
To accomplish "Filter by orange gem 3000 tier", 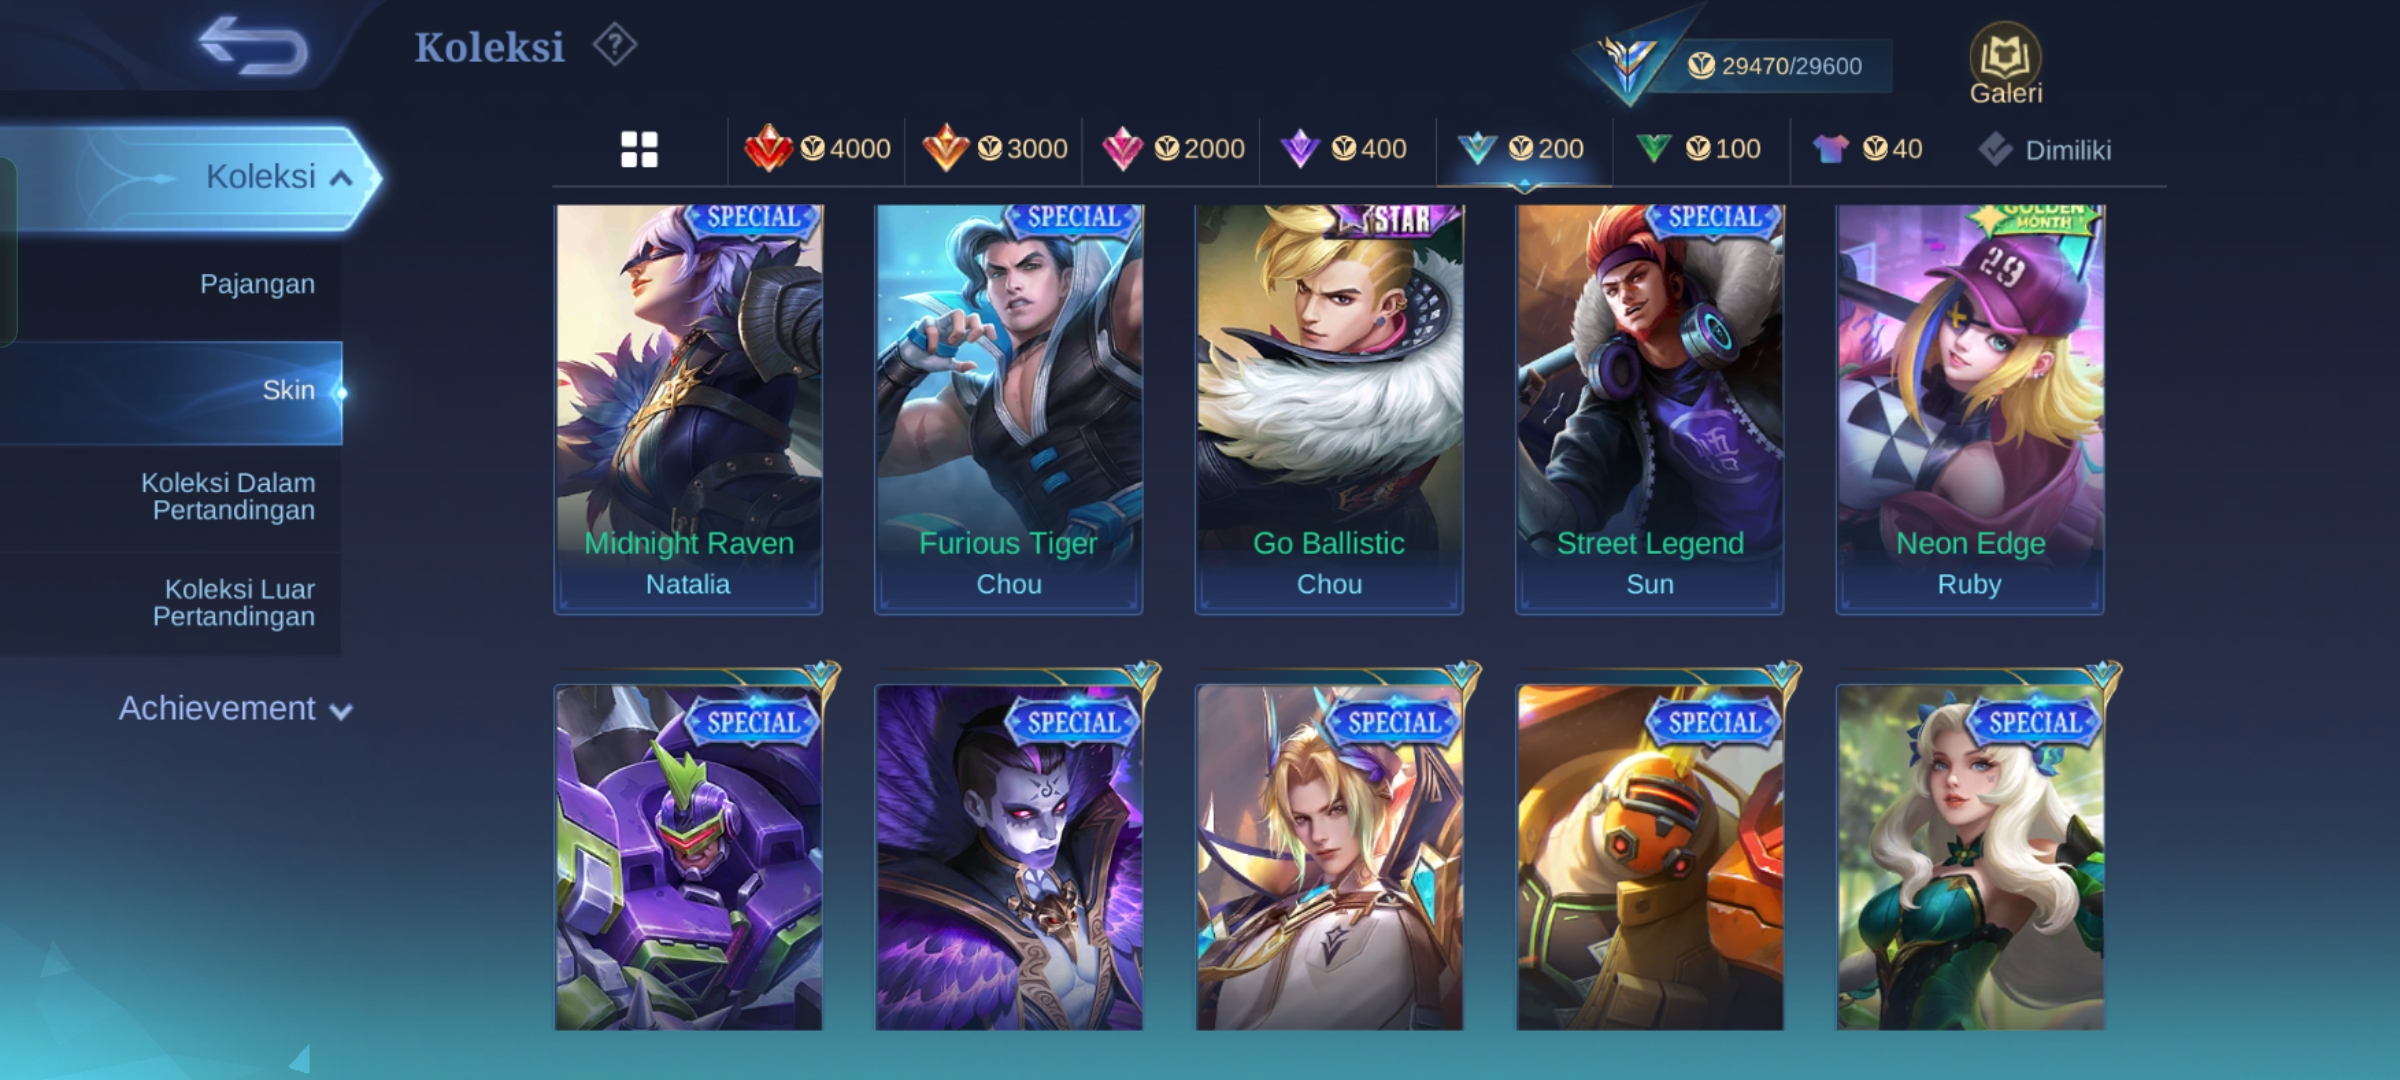I will coord(994,149).
